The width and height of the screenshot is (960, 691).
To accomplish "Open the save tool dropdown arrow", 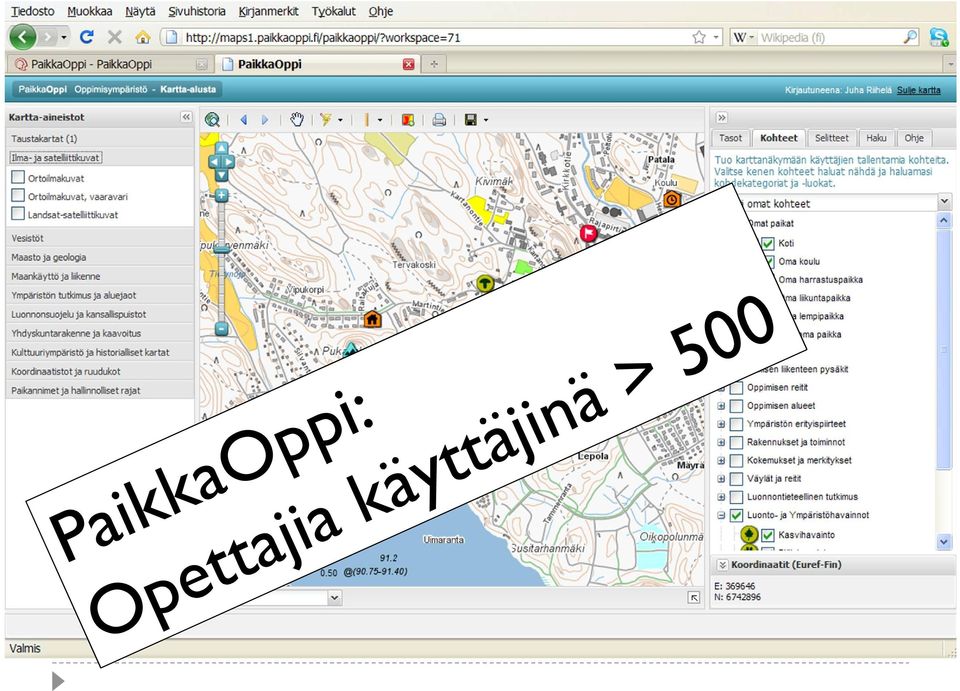I will click(486, 120).
